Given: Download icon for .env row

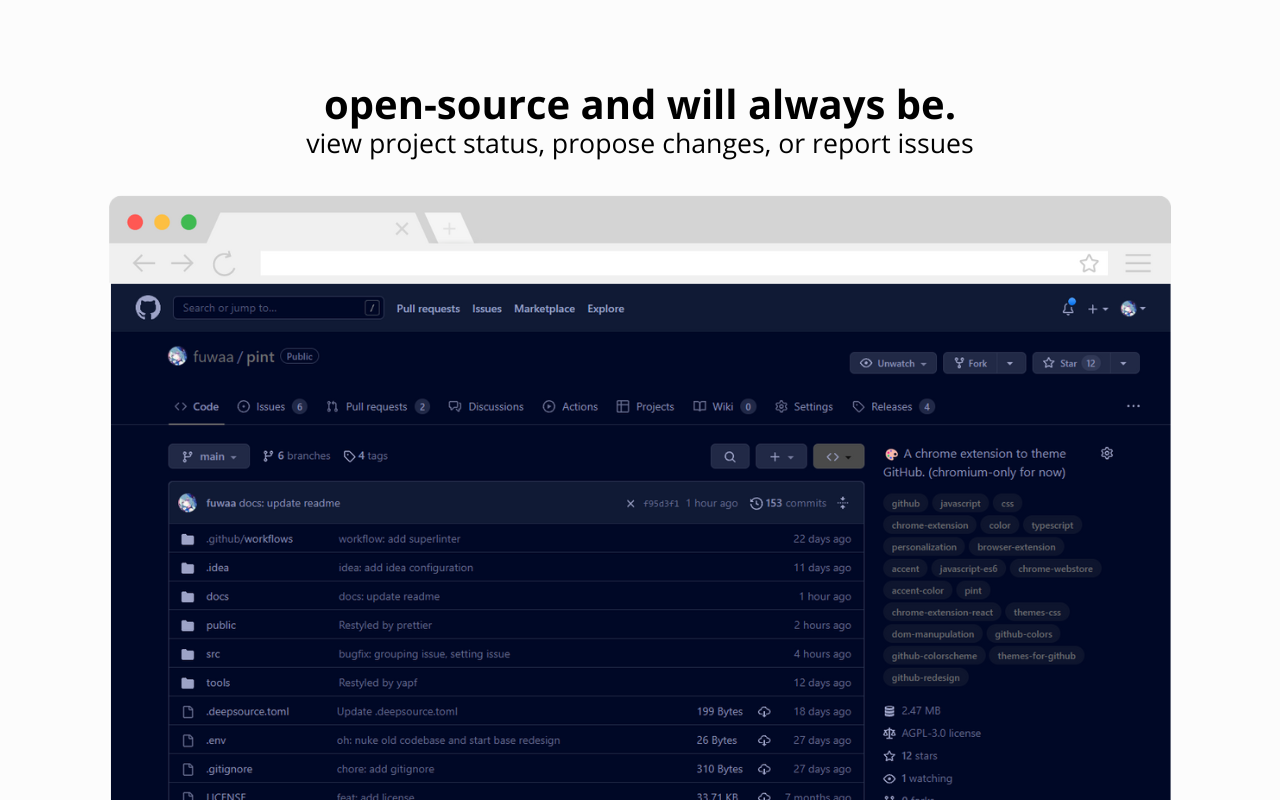Looking at the screenshot, I should tap(764, 741).
